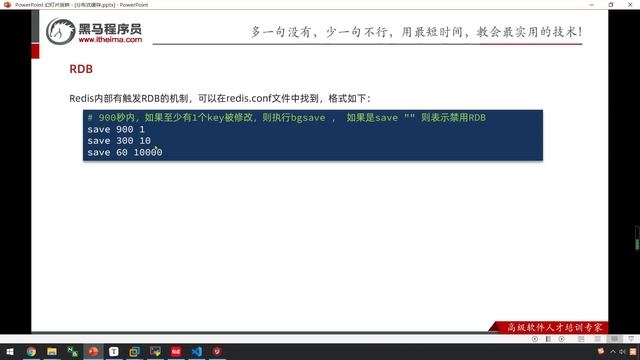Click the itheima horse logo
The width and height of the screenshot is (640, 360).
60,31
